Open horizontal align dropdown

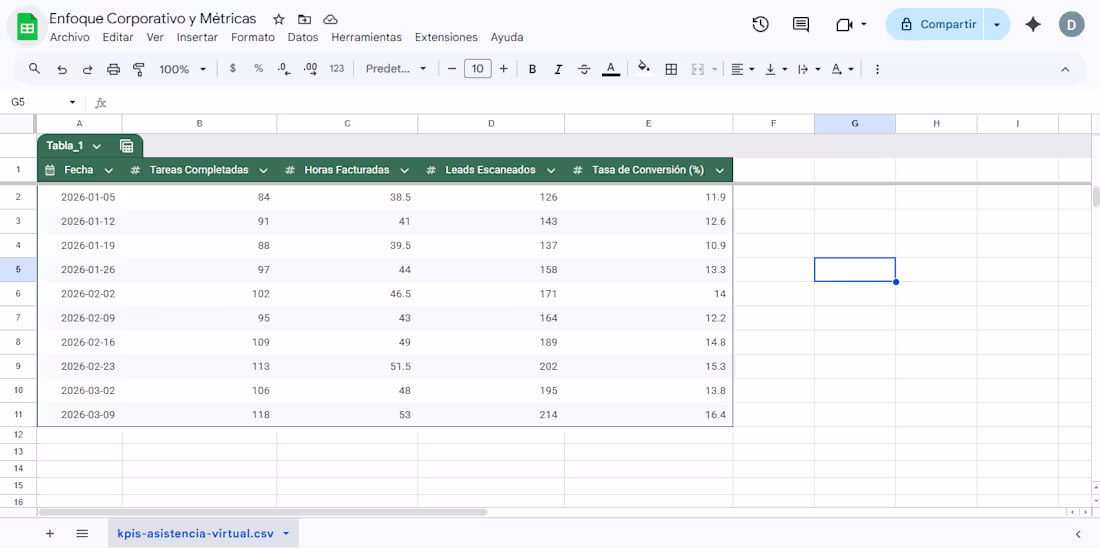[x=742, y=69]
